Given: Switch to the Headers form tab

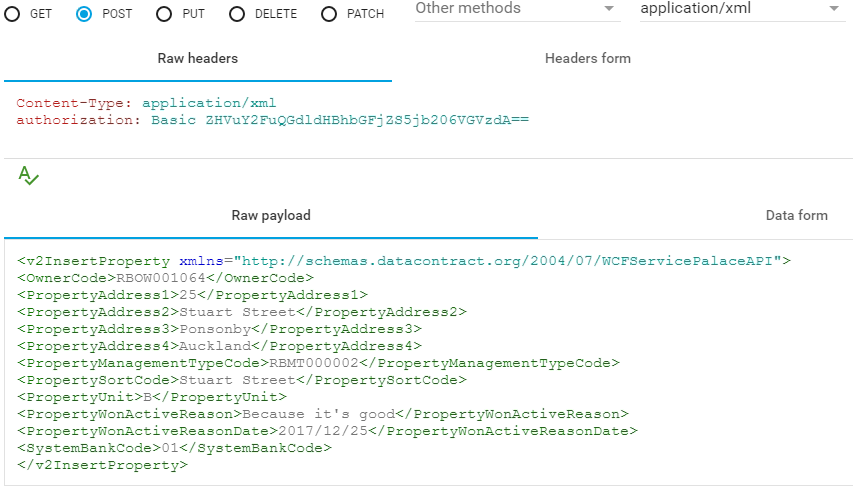Looking at the screenshot, I should pyautogui.click(x=588, y=58).
